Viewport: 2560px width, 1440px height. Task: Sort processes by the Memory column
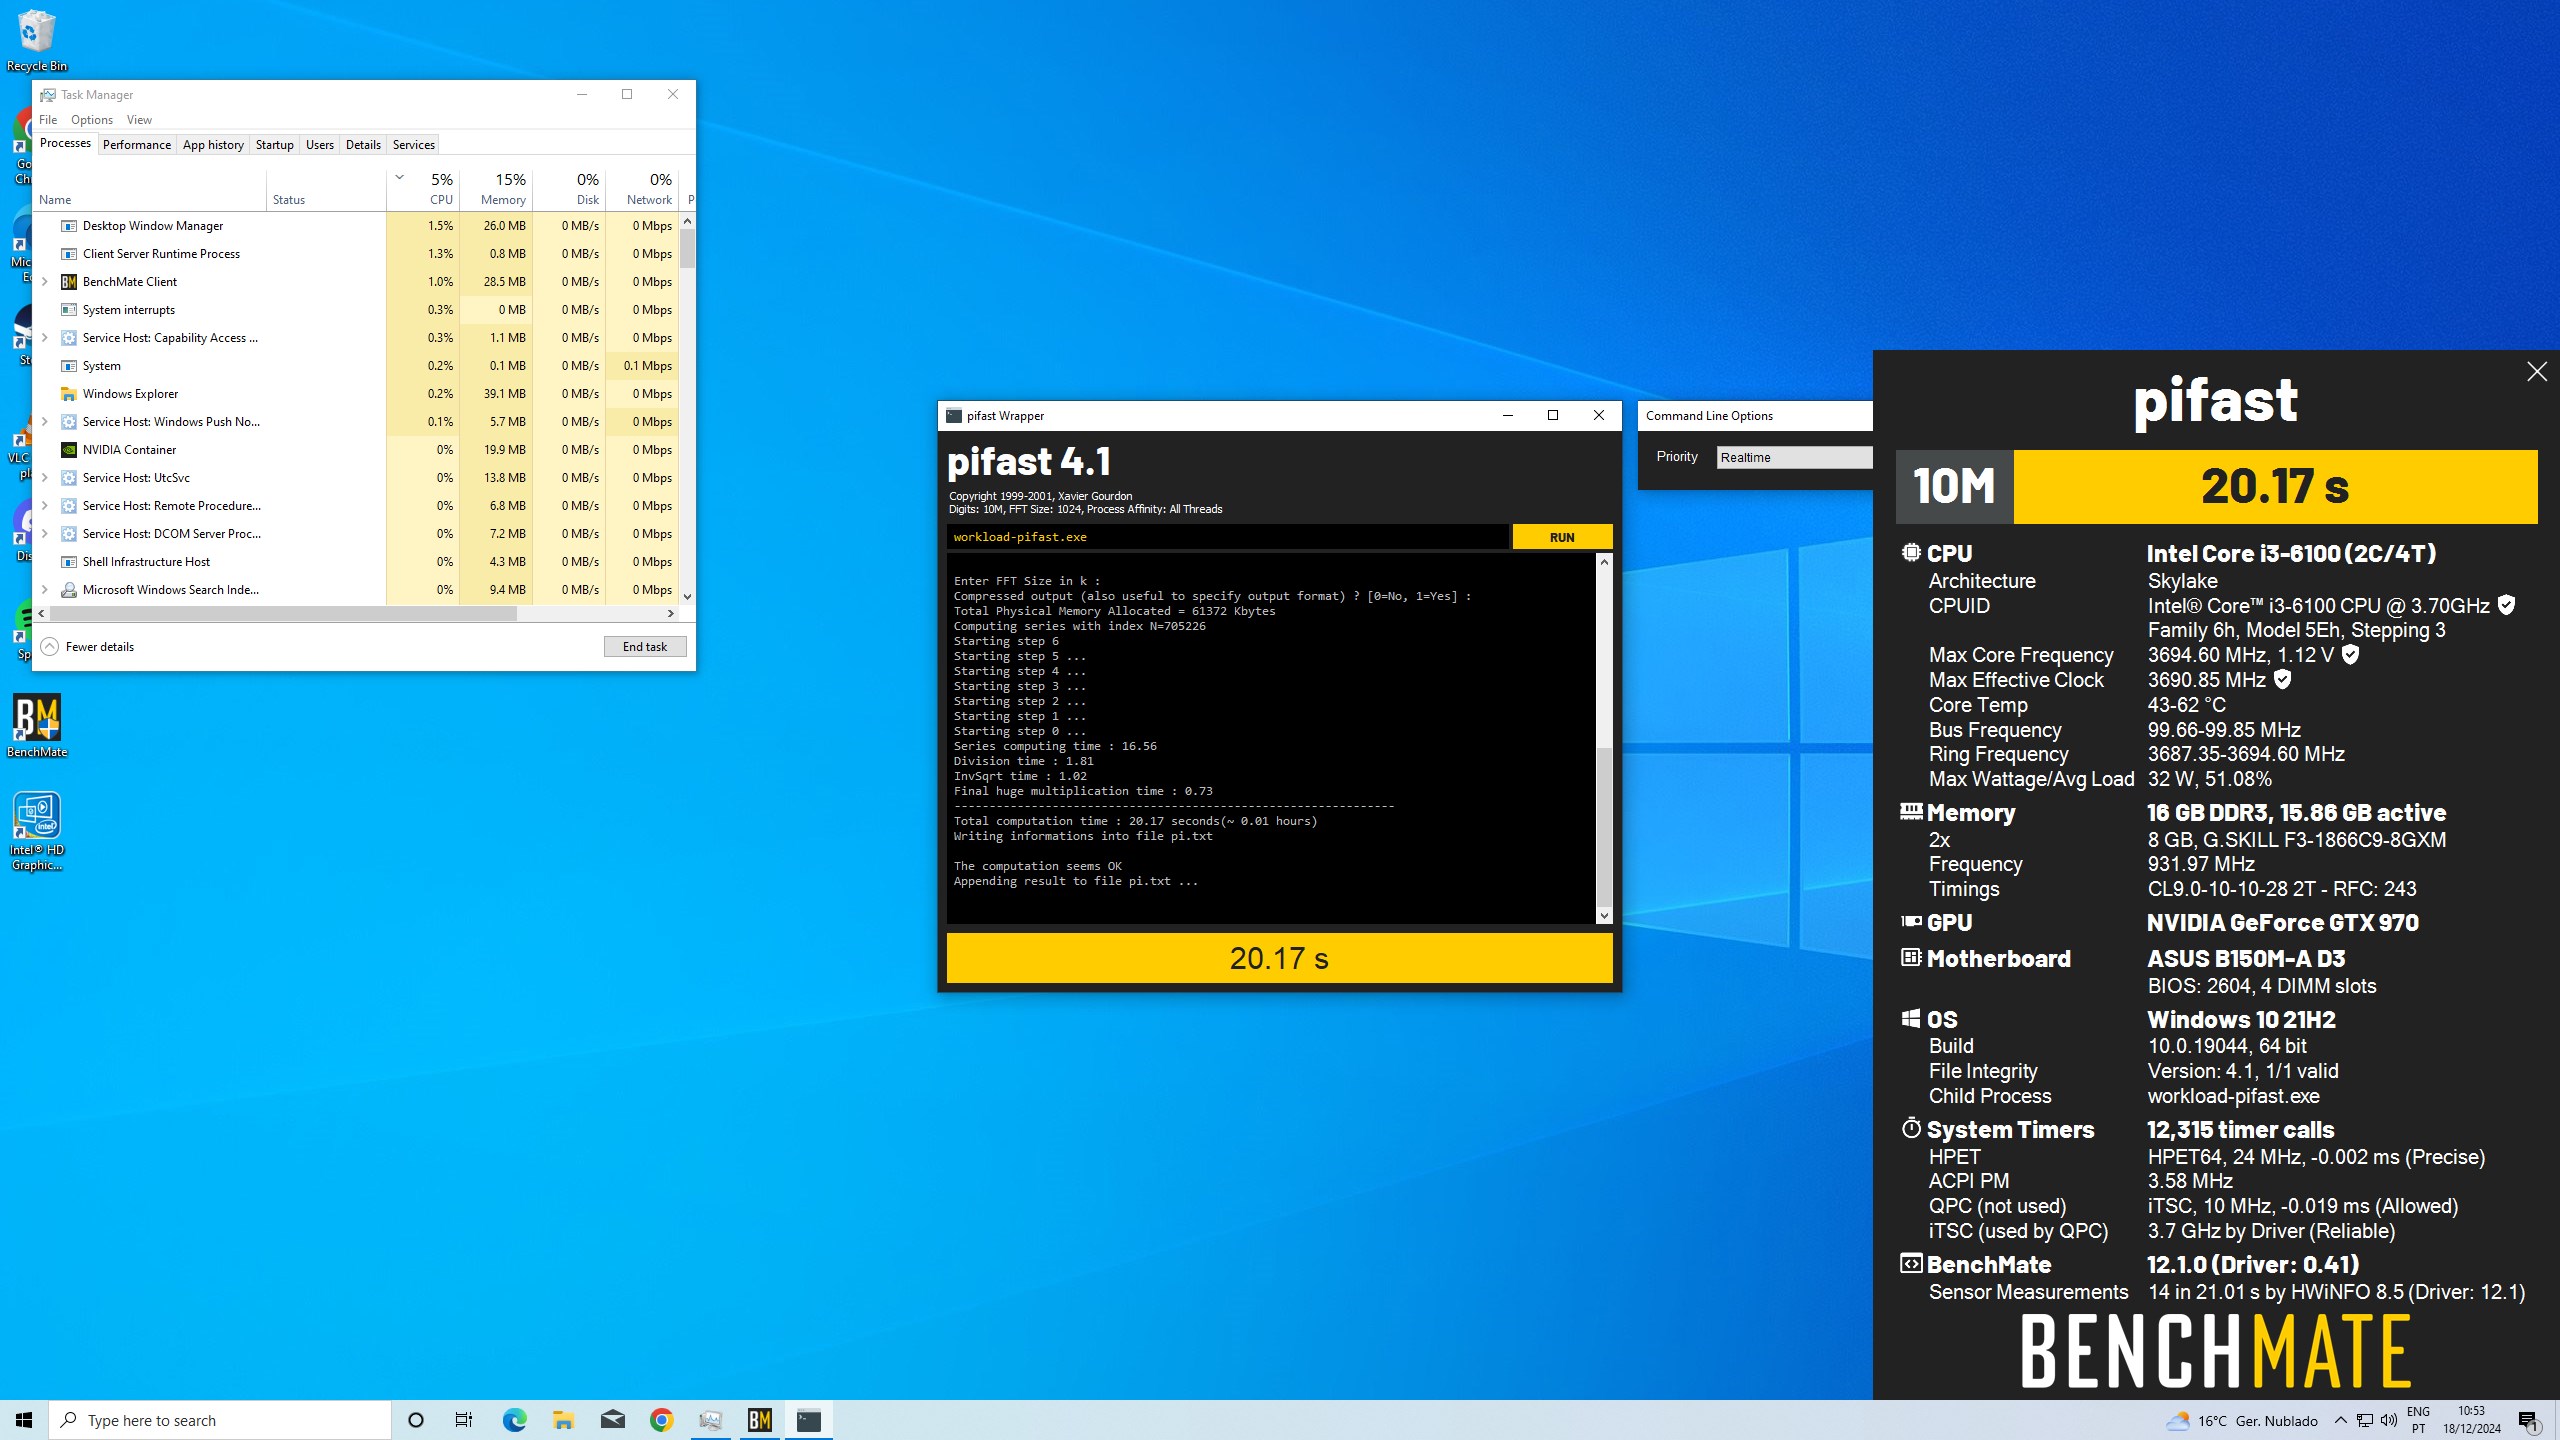[496, 188]
